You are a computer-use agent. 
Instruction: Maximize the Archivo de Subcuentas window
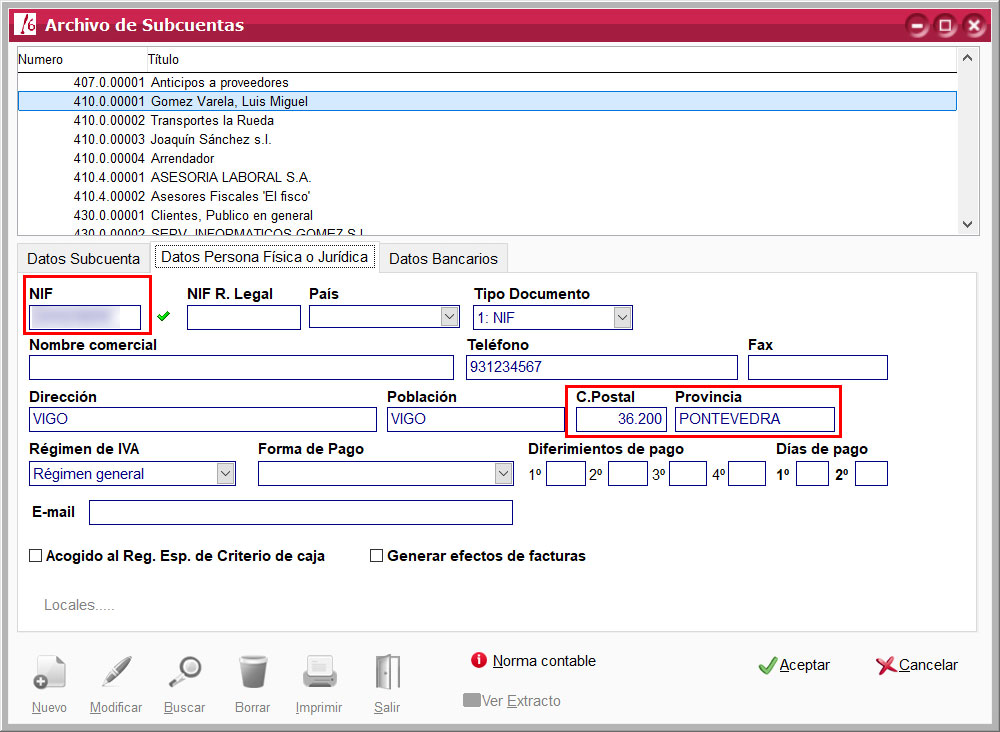[x=945, y=26]
